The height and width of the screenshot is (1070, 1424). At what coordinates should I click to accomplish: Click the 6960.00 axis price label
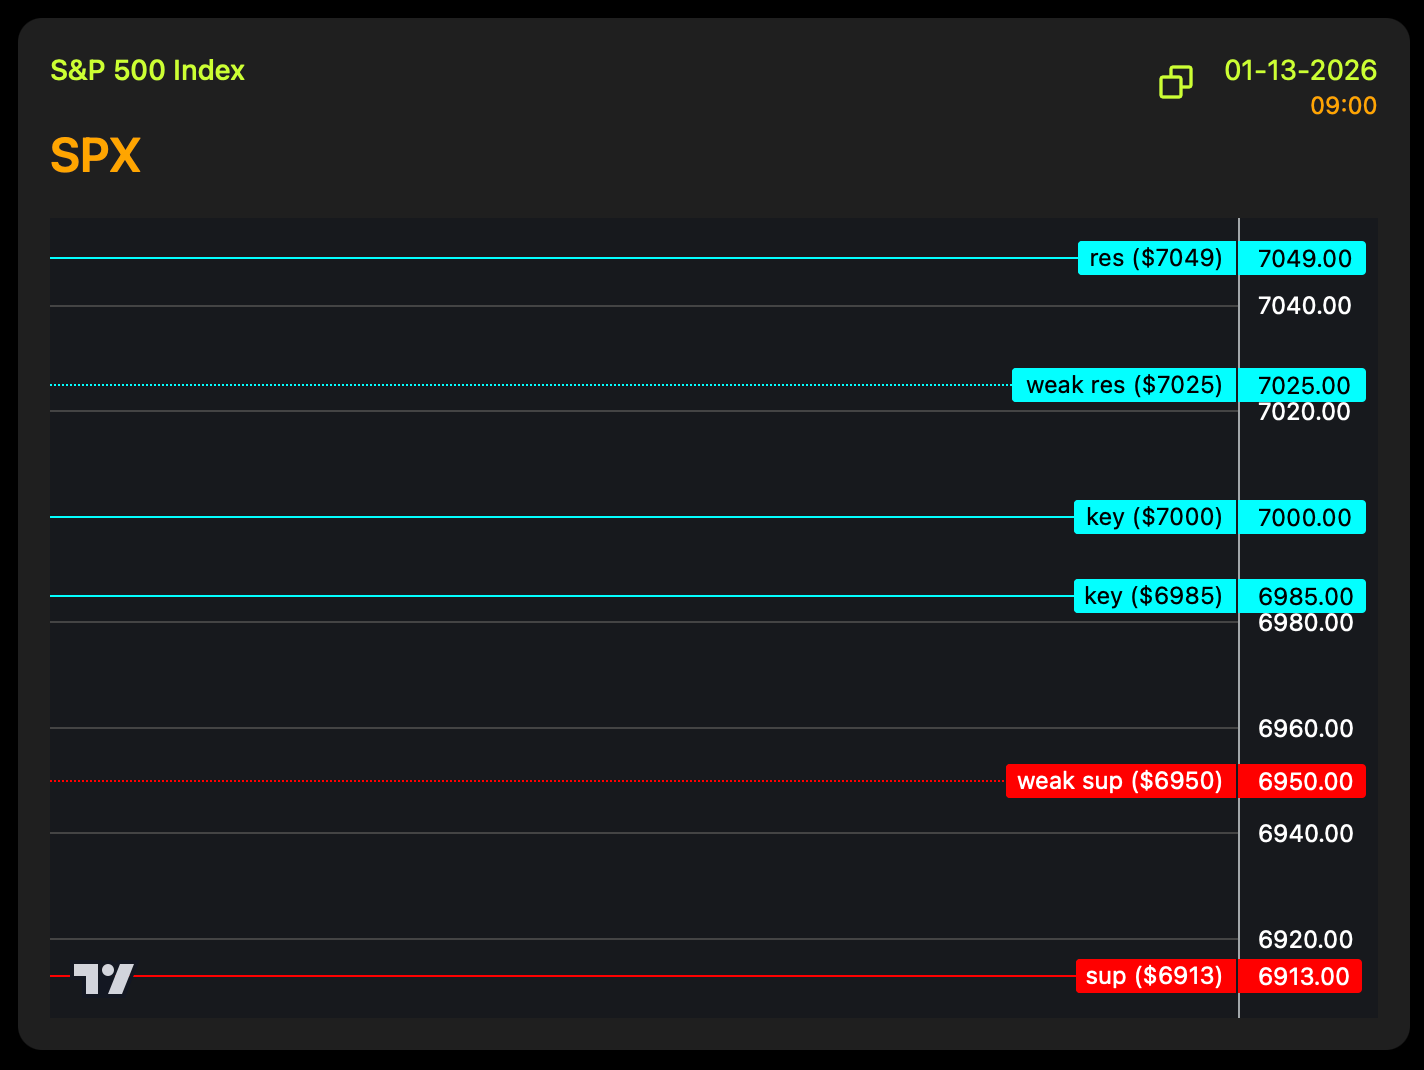coord(1305,729)
